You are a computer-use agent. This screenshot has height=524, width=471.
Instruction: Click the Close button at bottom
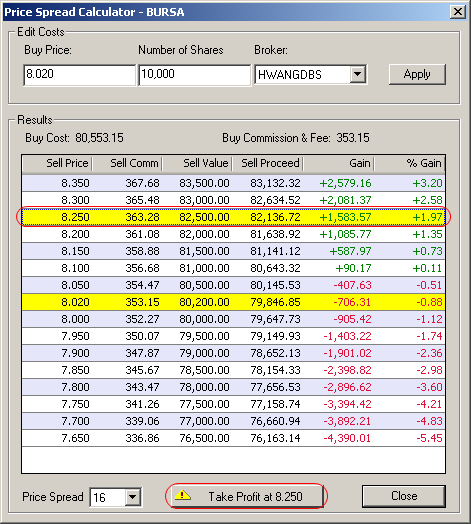[404, 496]
